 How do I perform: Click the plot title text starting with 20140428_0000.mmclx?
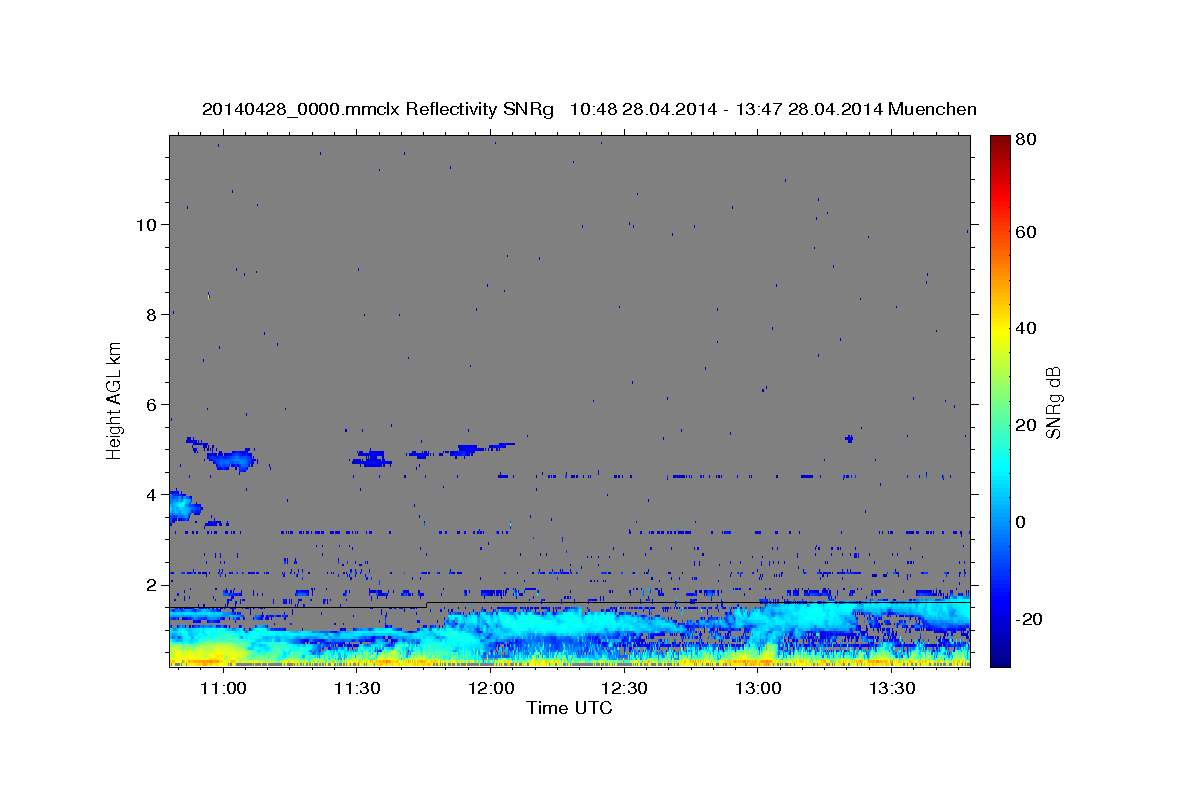589,109
